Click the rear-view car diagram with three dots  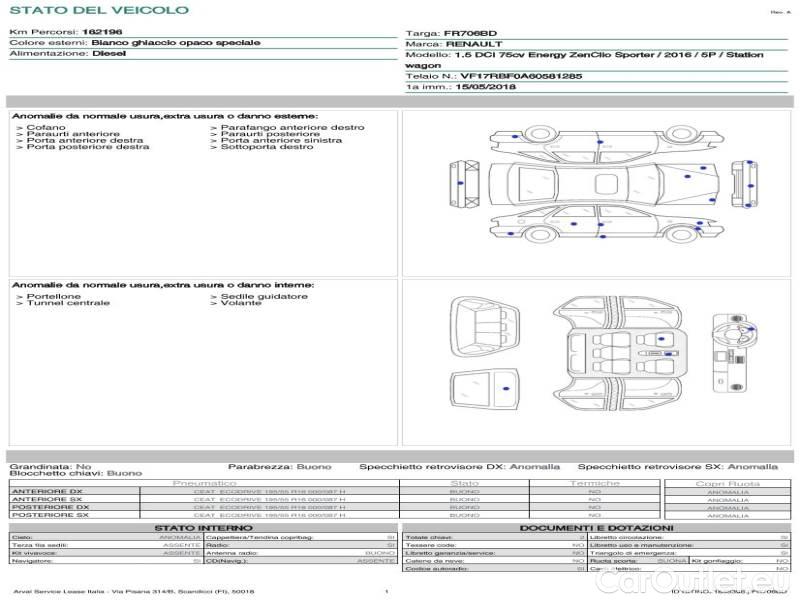coord(744,184)
